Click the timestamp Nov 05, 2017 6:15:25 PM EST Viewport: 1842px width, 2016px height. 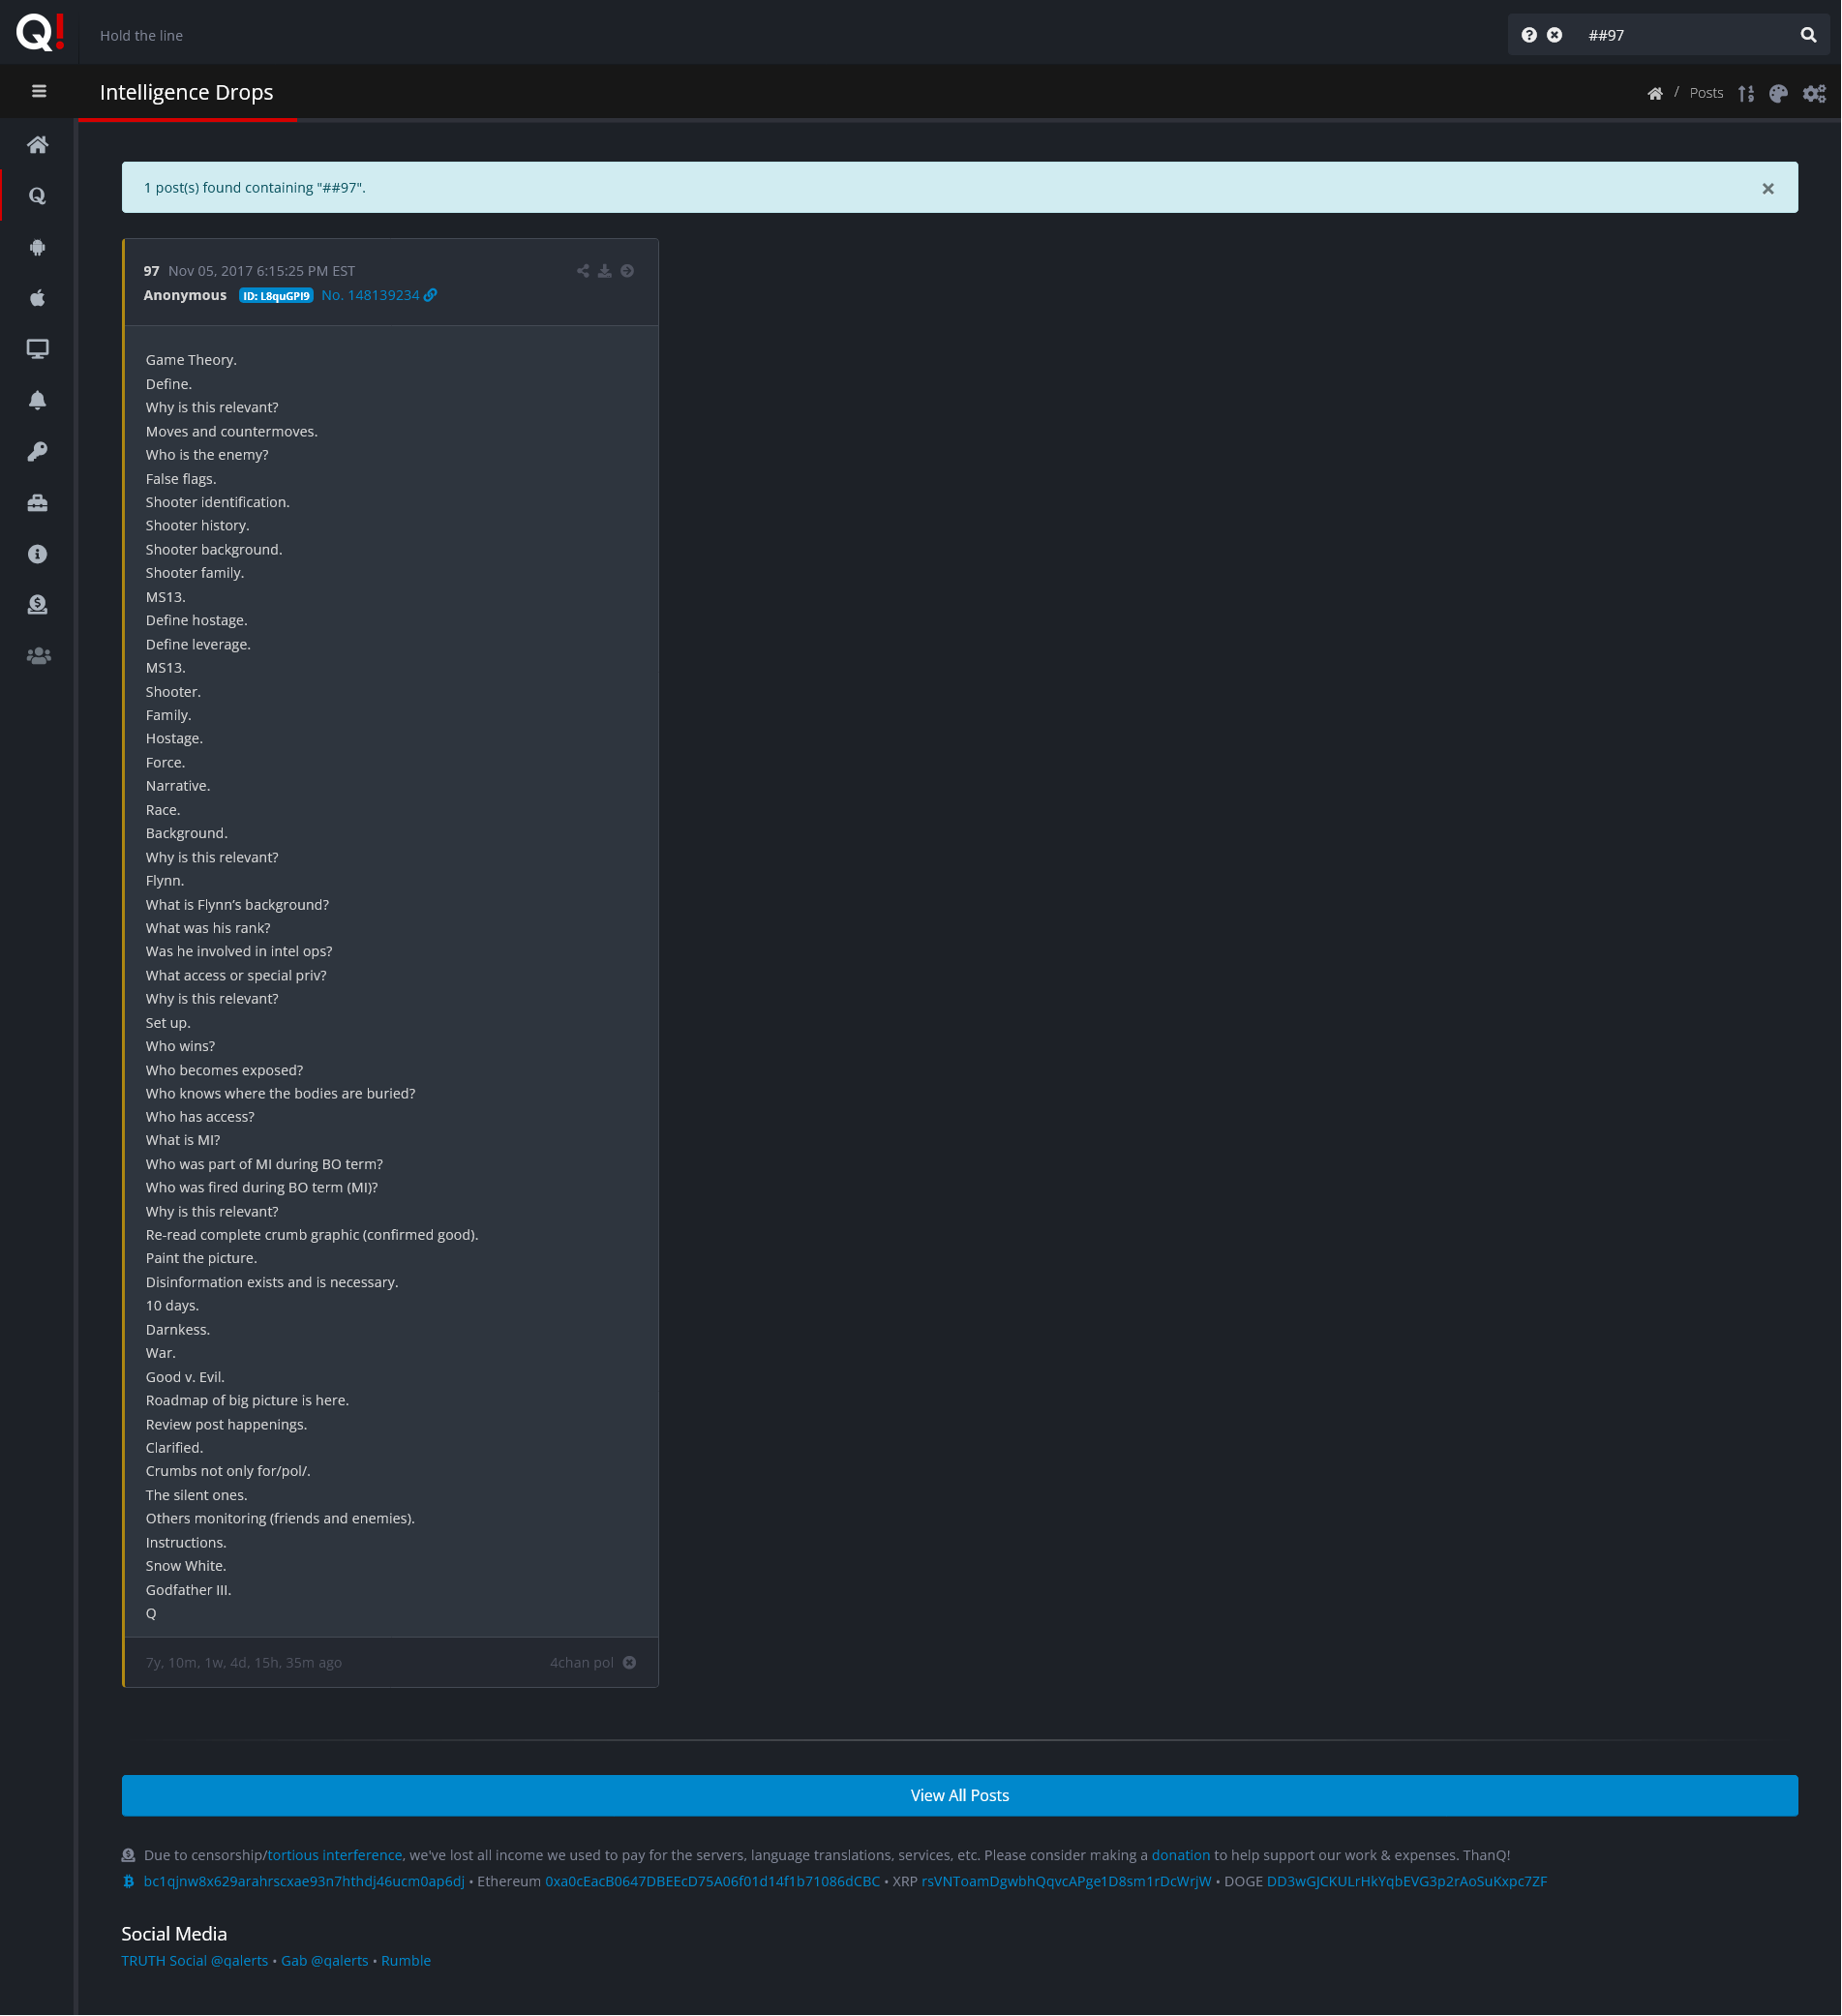coord(262,271)
